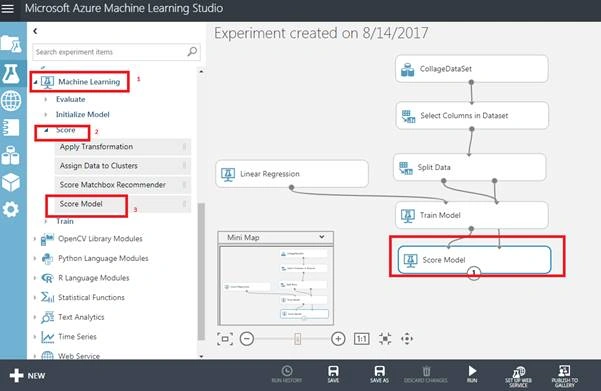
Task: Select the Train Model node
Action: (471, 215)
